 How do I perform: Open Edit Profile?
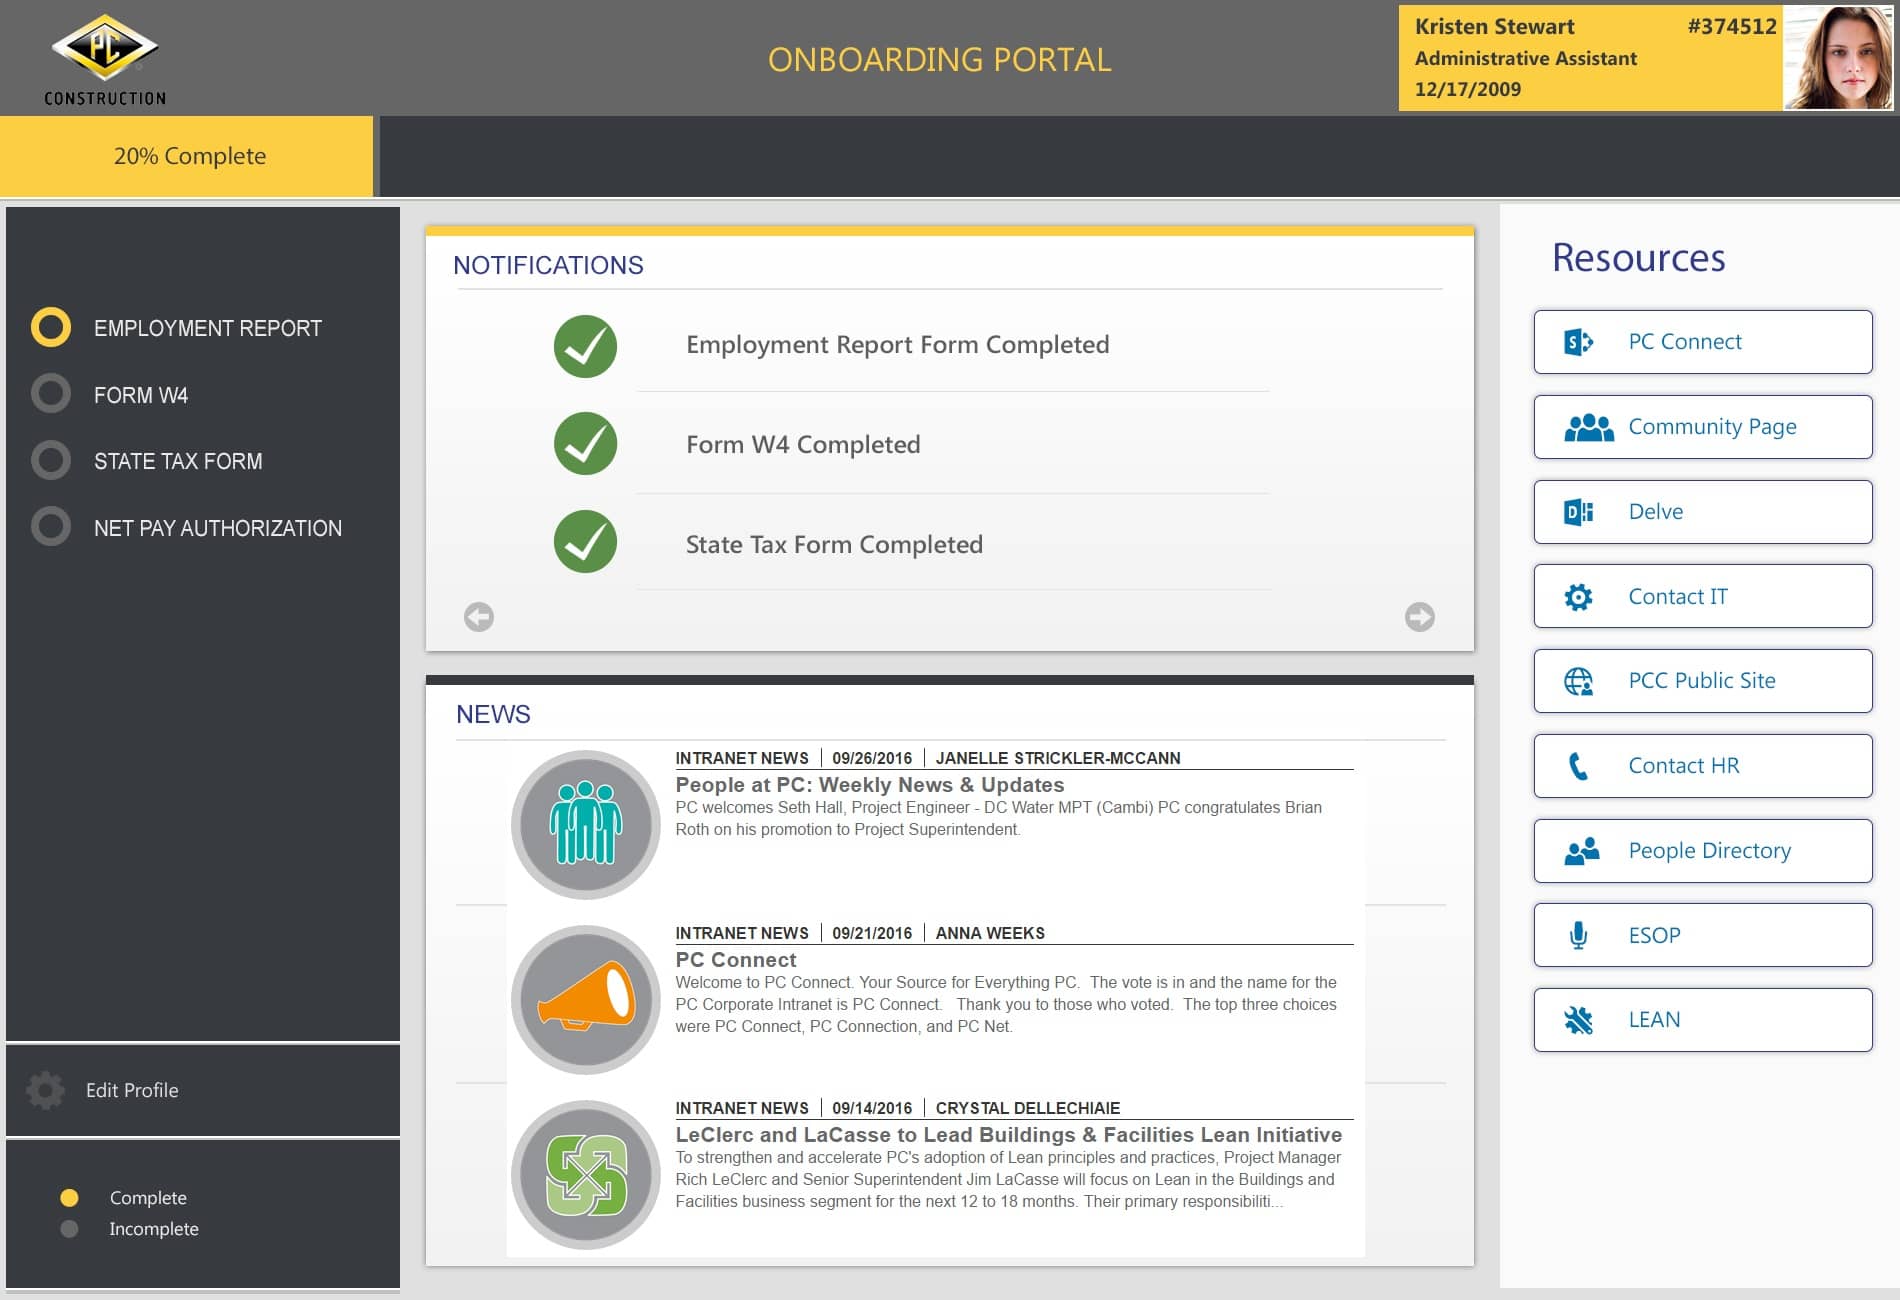click(x=132, y=1090)
